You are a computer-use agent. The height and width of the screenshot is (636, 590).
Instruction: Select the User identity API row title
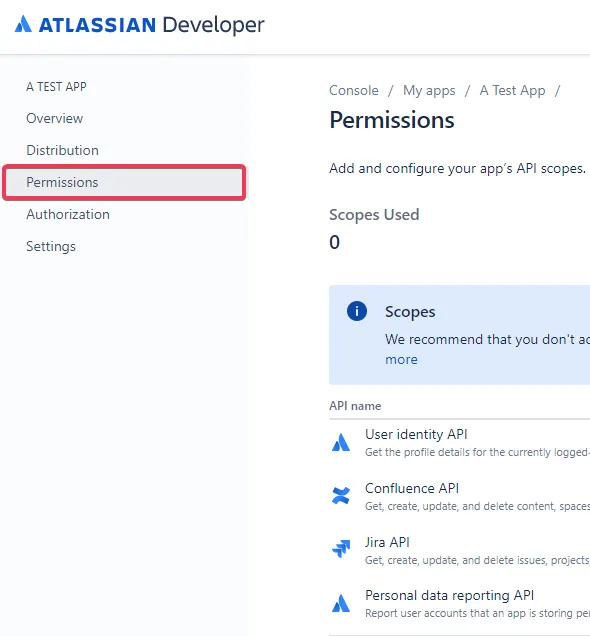coord(416,434)
